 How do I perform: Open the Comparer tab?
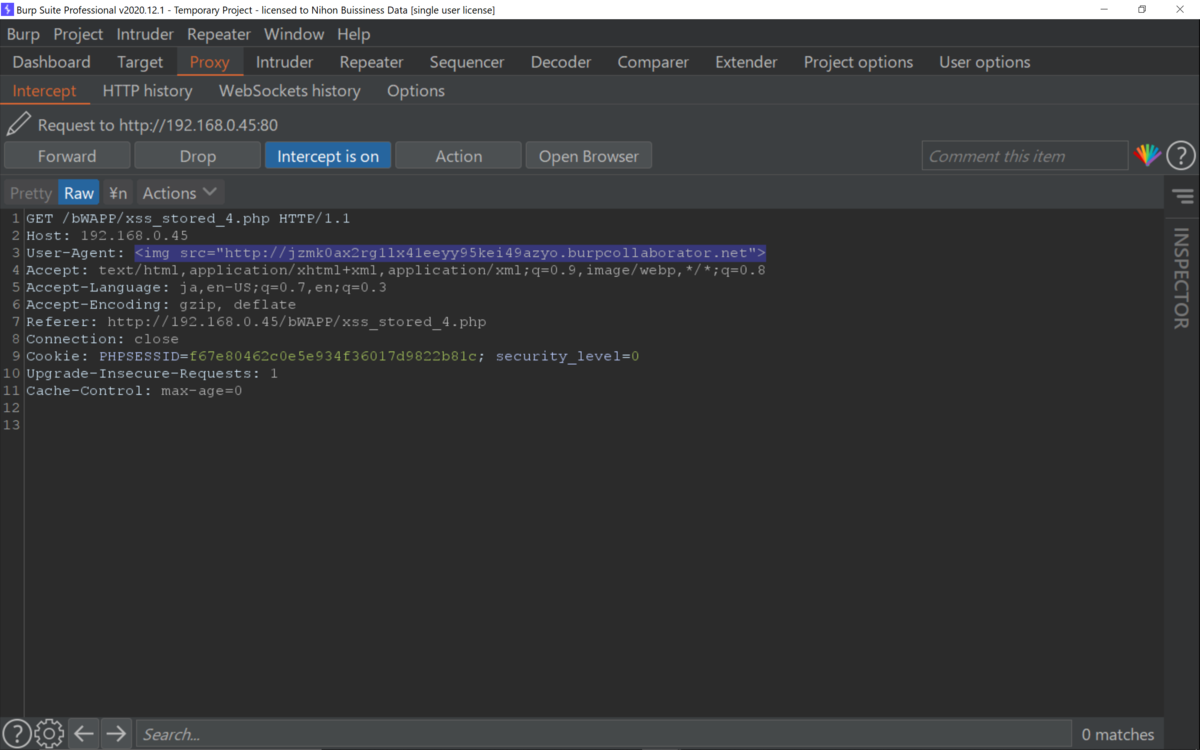tap(653, 62)
